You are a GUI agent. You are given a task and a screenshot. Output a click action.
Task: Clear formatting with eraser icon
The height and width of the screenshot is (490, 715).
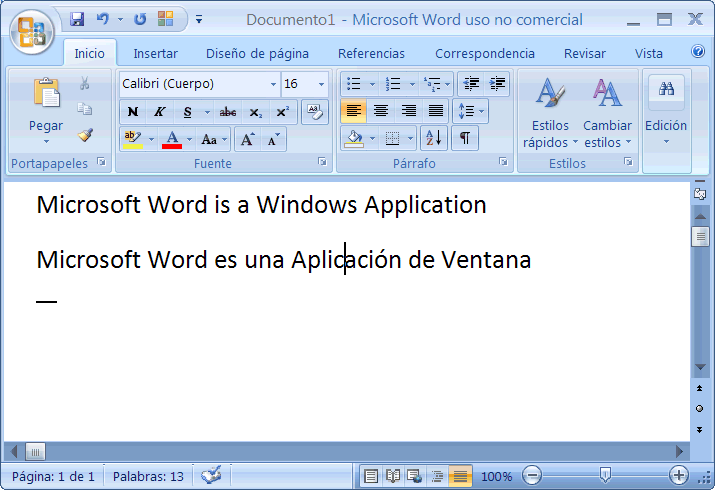315,112
